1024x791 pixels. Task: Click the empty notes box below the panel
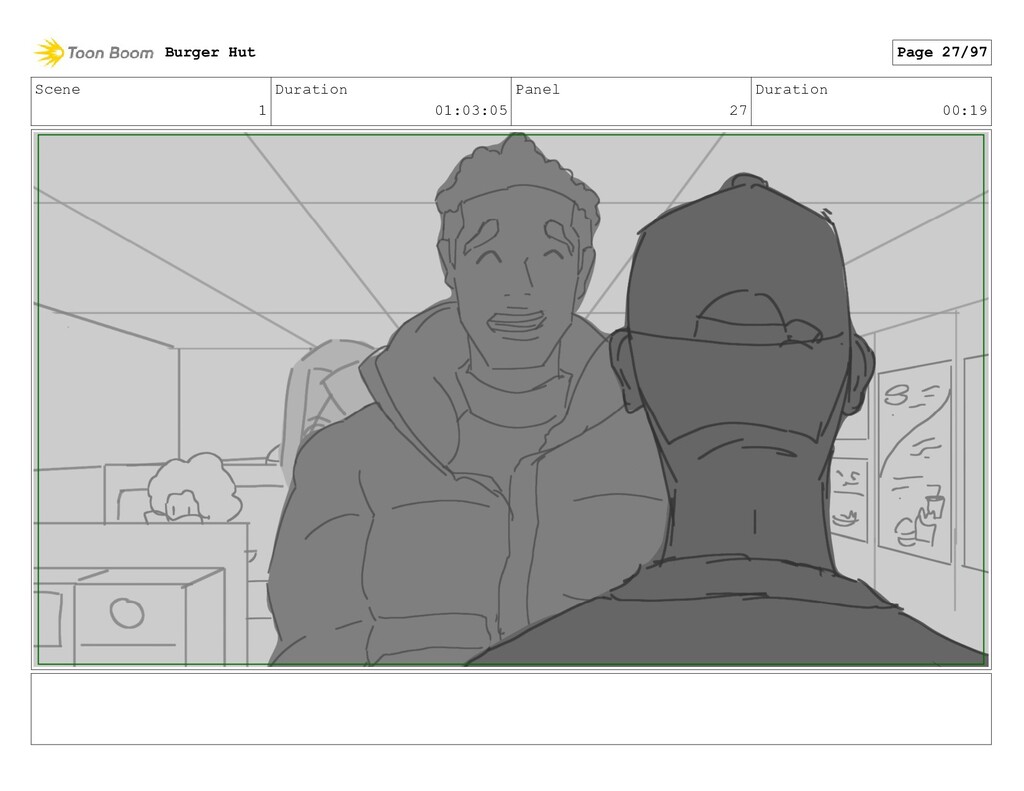511,709
